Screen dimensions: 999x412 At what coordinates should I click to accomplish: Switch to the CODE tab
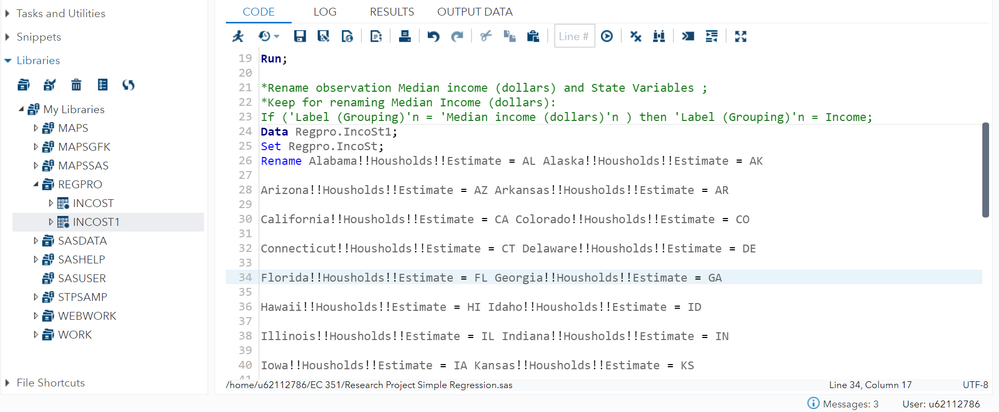click(x=259, y=11)
